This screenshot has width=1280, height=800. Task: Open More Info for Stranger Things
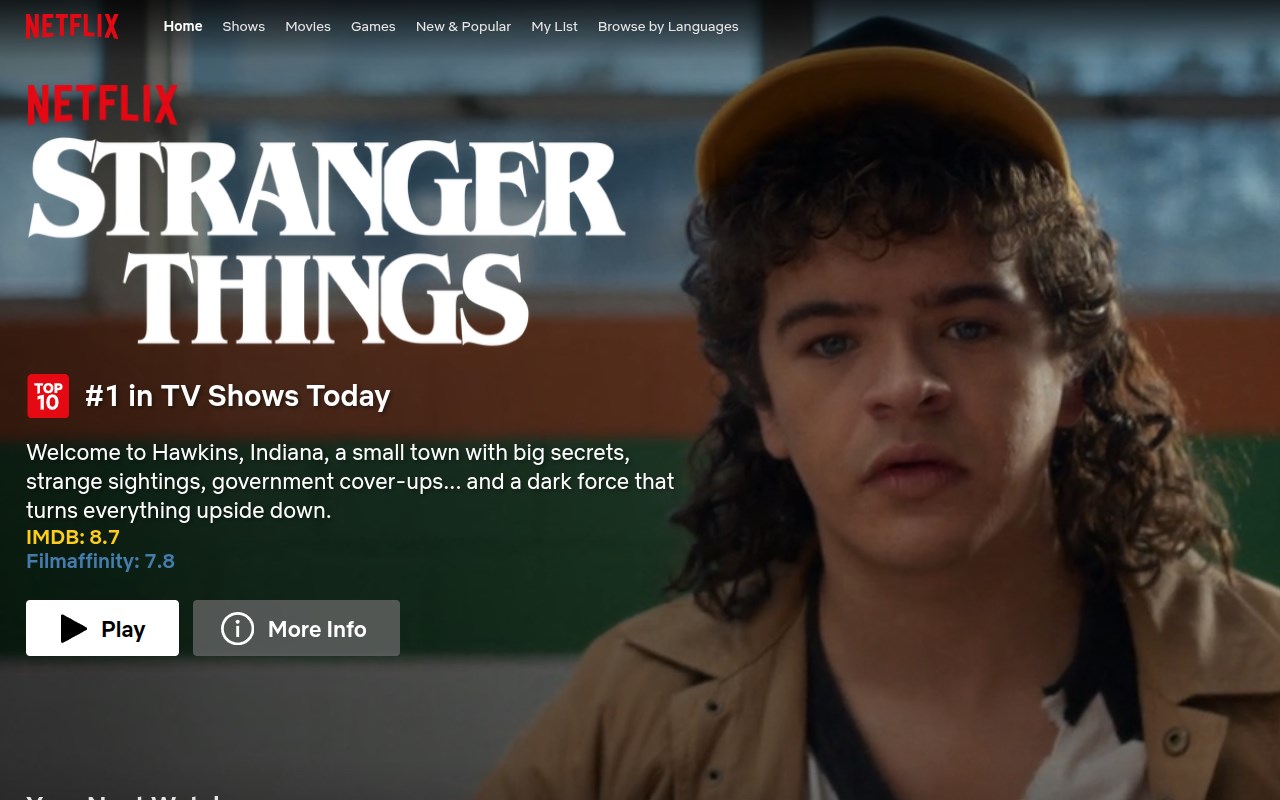pyautogui.click(x=296, y=628)
